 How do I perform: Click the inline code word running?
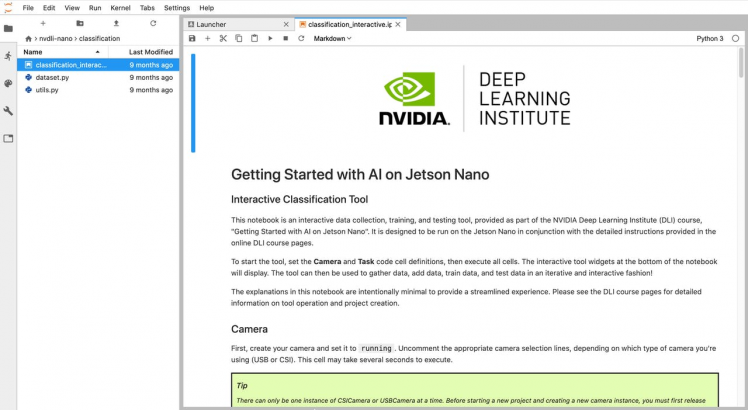376,348
